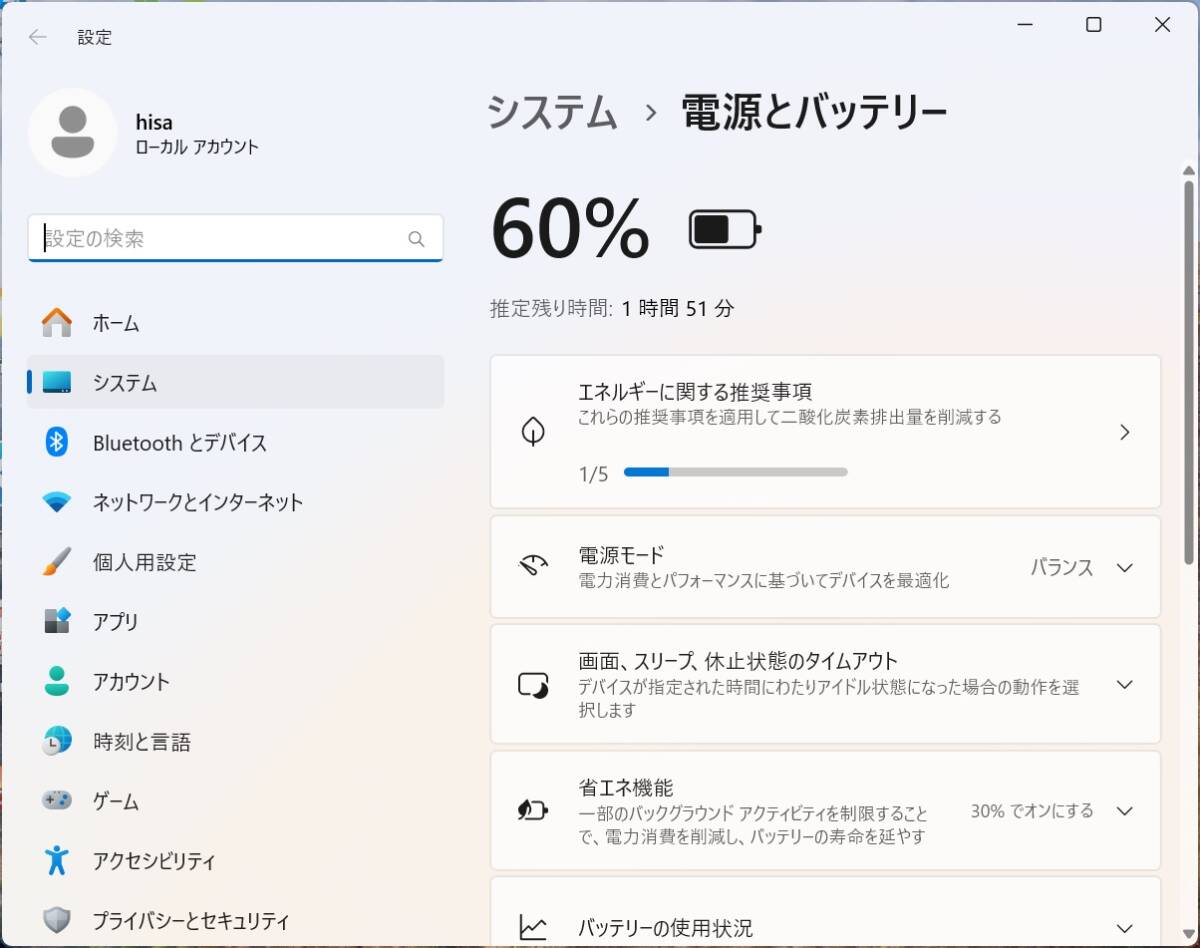Click the back arrow button
The width and height of the screenshot is (1200, 948).
(x=38, y=37)
